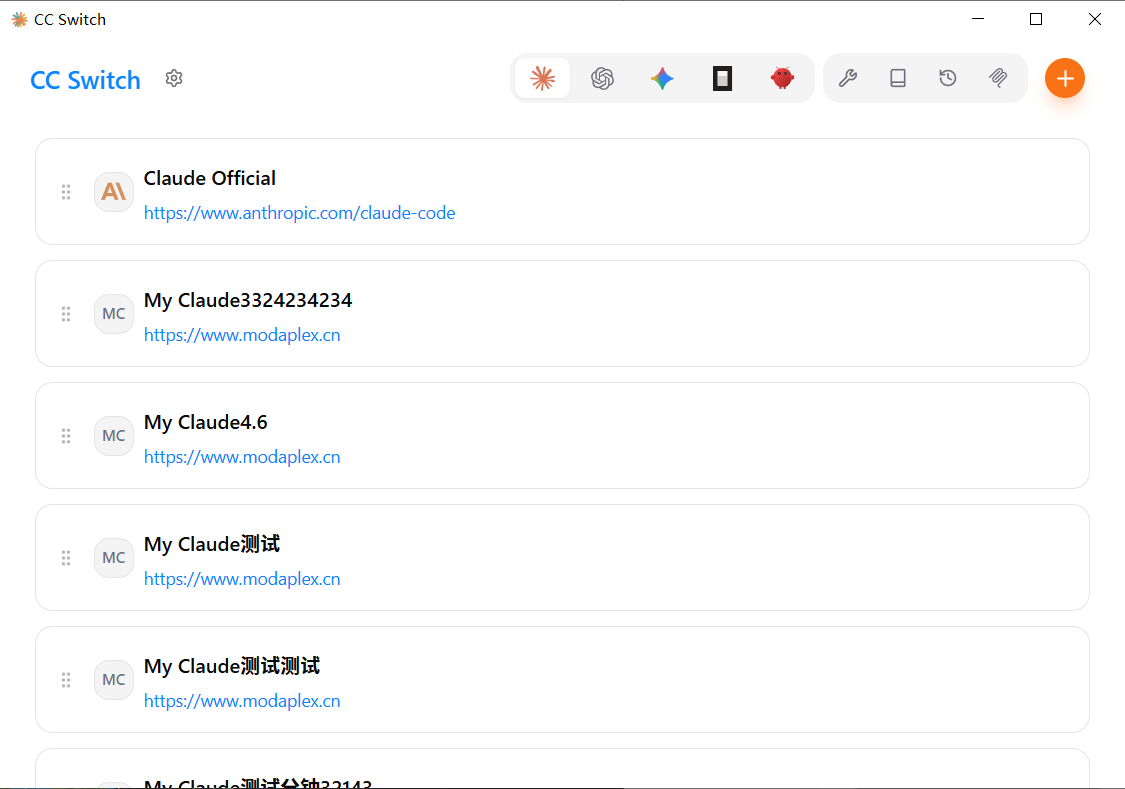Add a new provider with orange plus
Viewport: 1125px width, 789px height.
point(1065,78)
